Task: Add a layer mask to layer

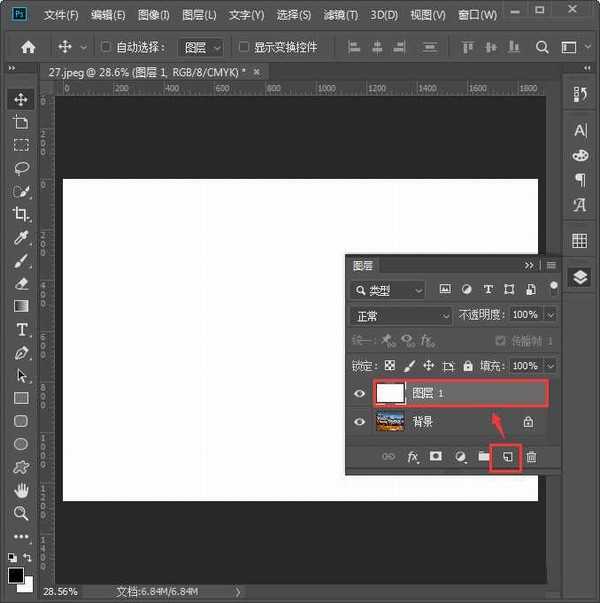Action: point(436,457)
